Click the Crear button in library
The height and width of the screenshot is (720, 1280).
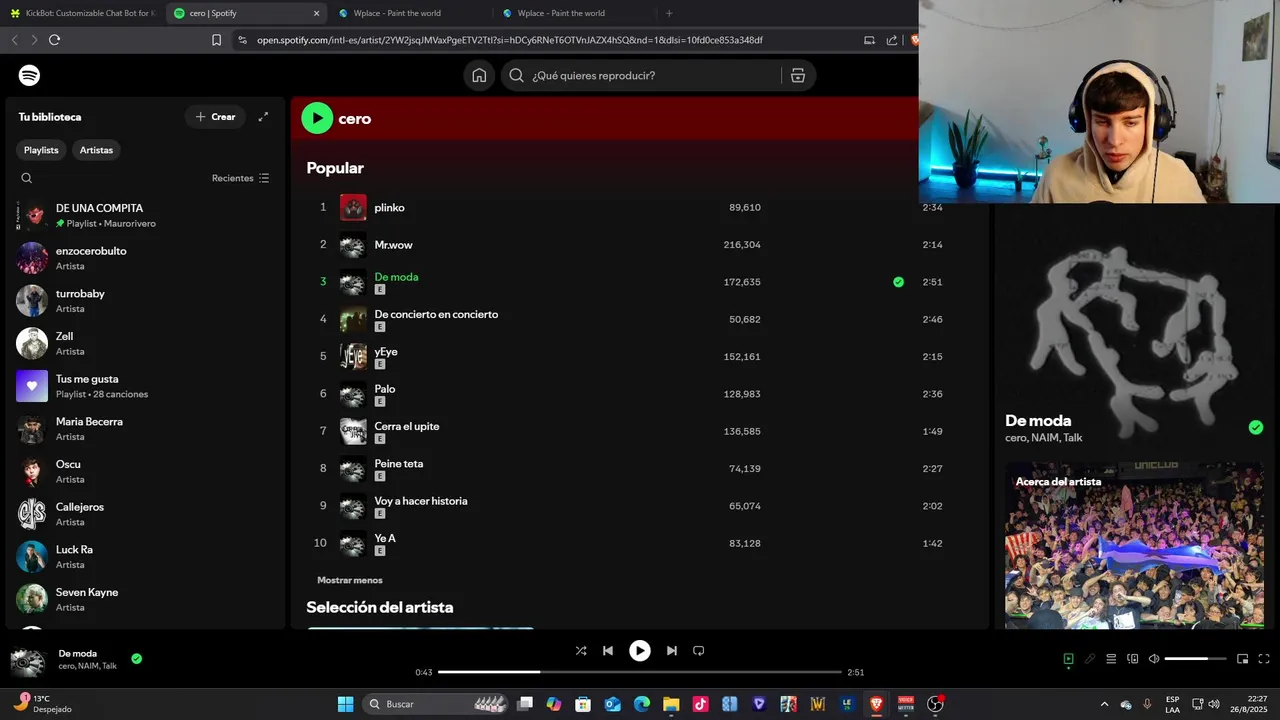tap(215, 117)
